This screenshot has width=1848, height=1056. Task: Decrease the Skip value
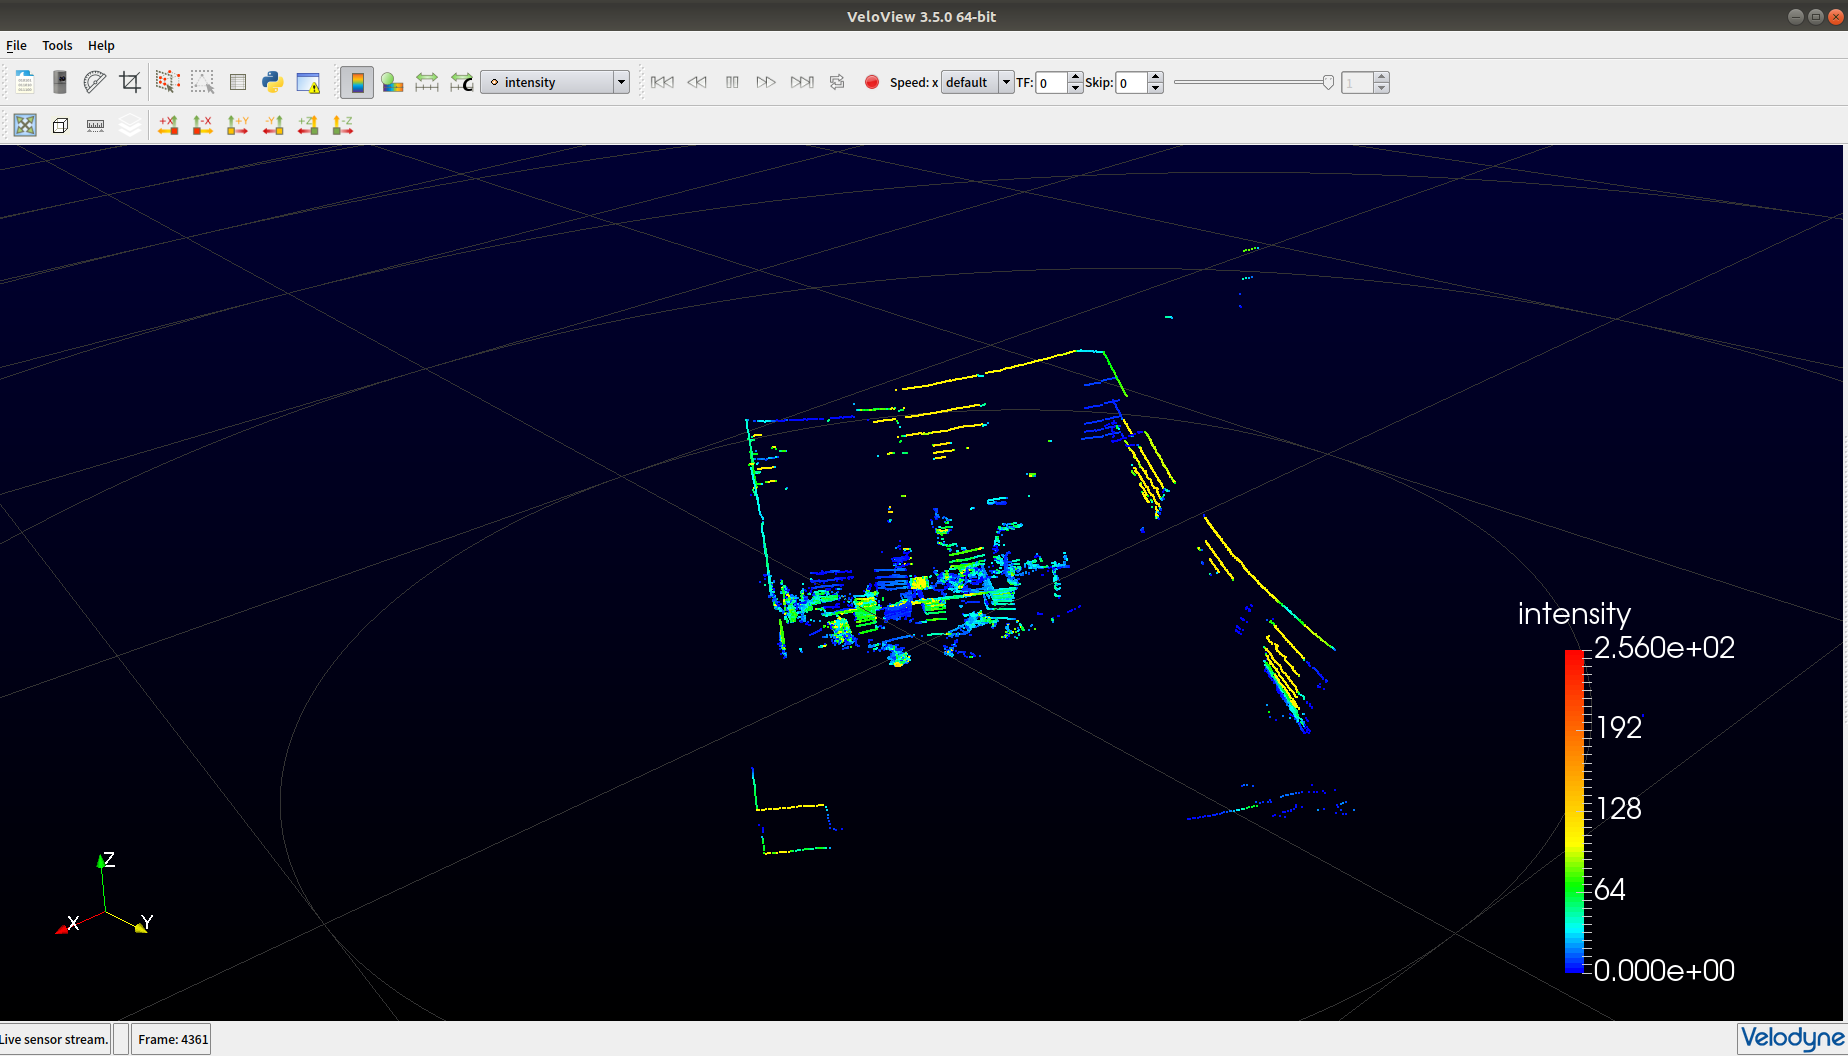coord(1155,88)
